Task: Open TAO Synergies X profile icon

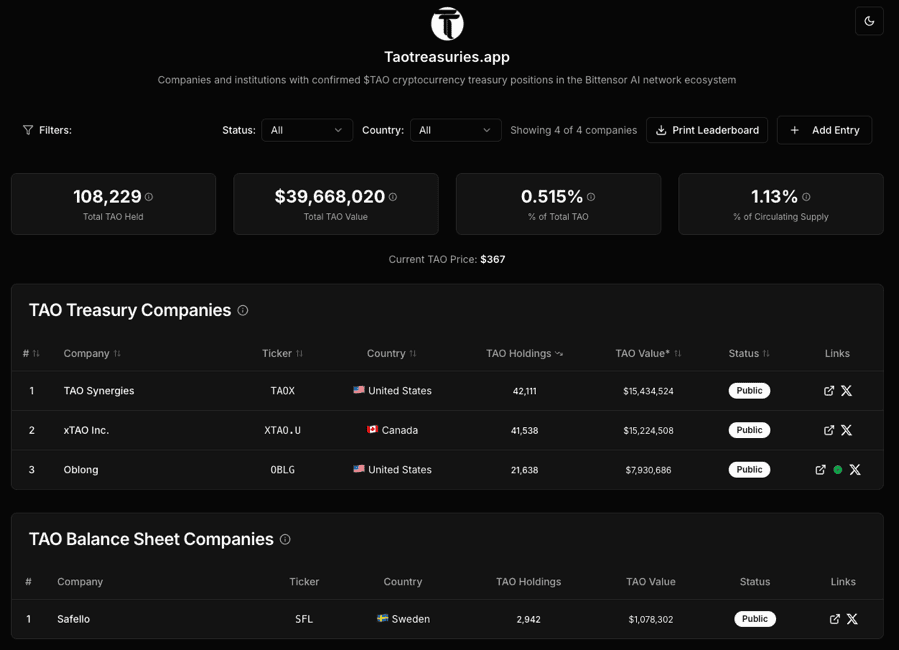Action: pos(846,391)
